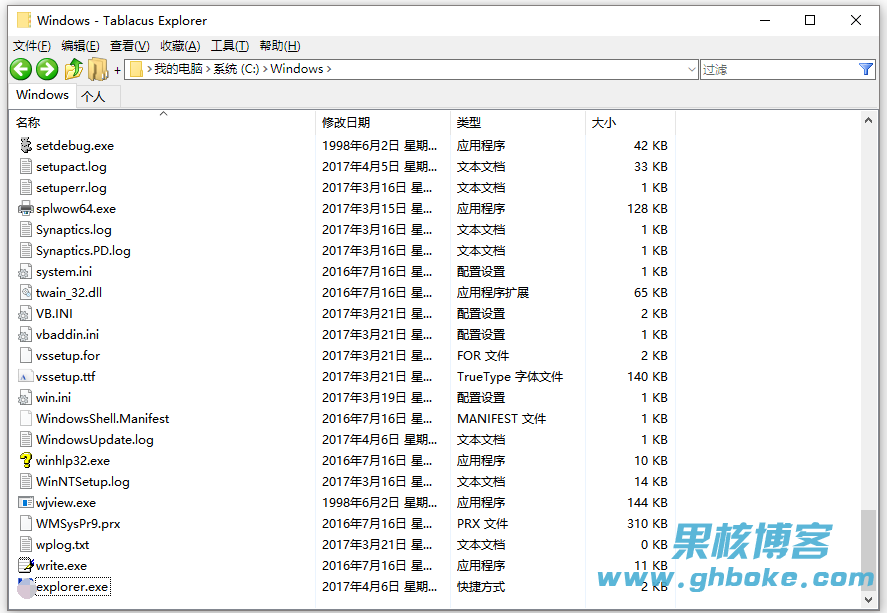887x613 pixels.
Task: Click the write.exe notepad icon
Action: 25,565
